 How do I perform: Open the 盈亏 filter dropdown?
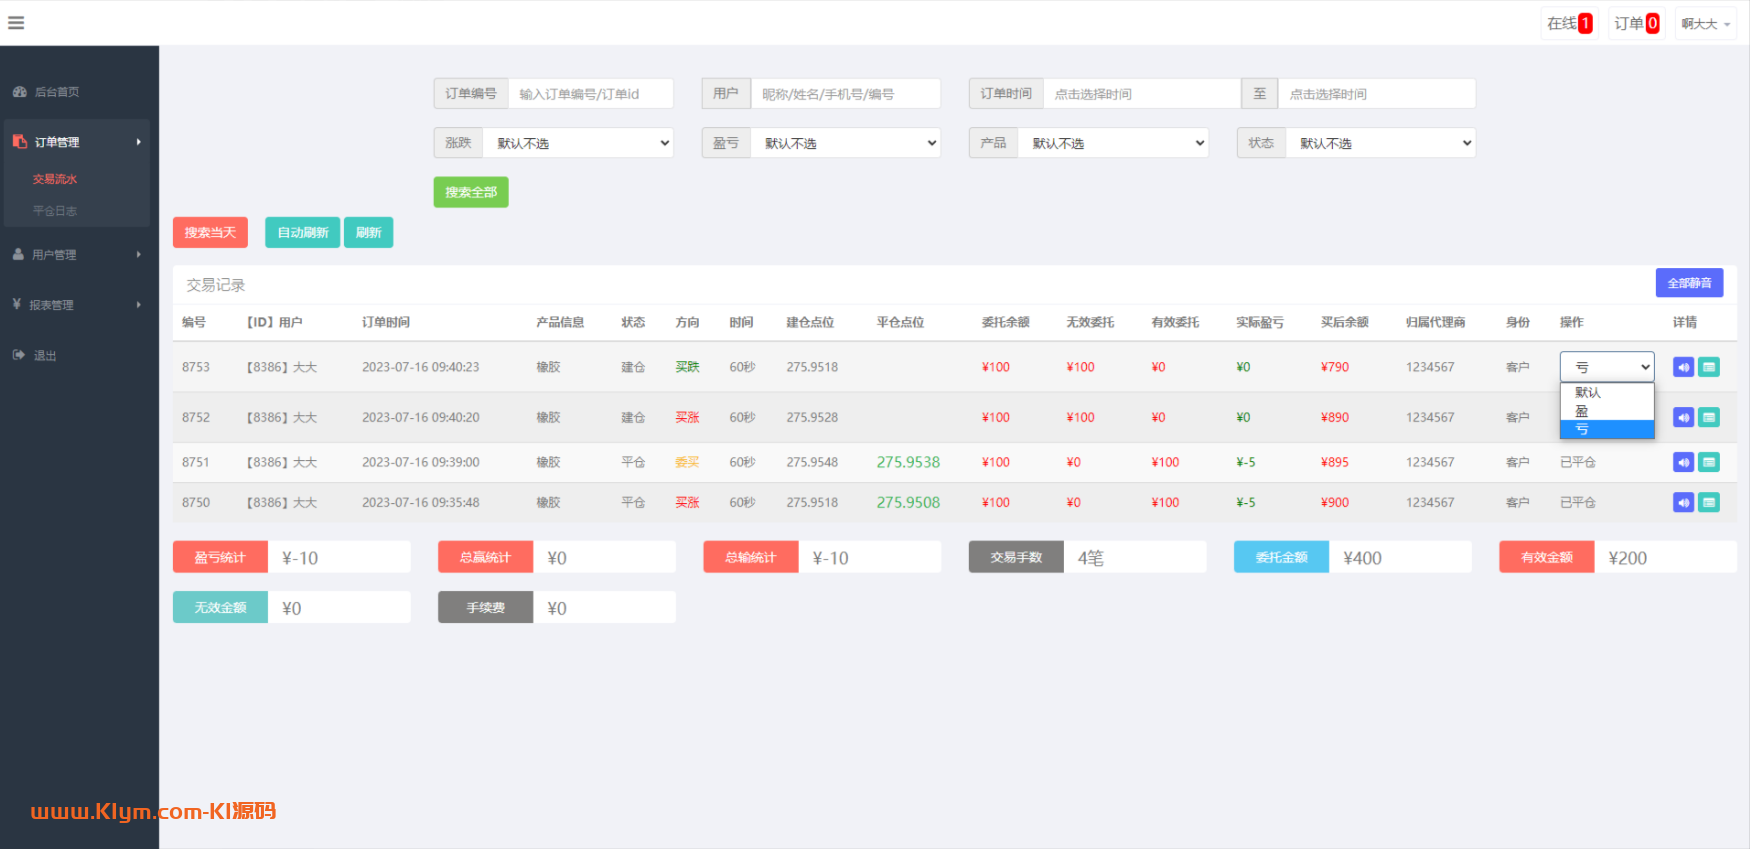pos(846,143)
